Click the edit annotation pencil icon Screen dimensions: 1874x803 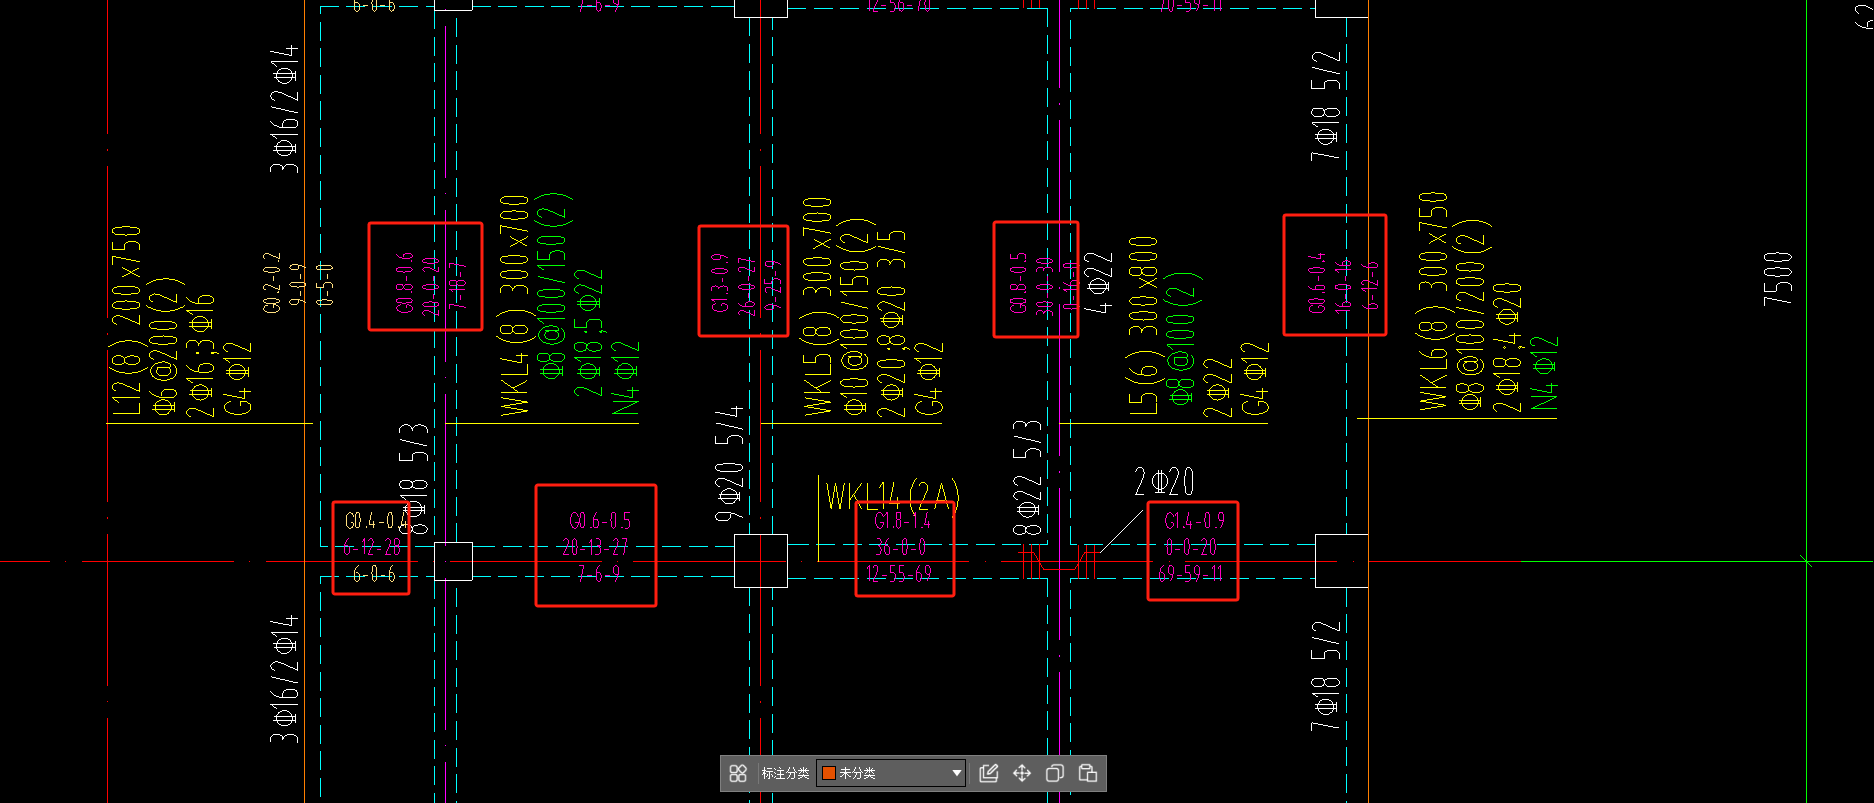tap(989, 773)
